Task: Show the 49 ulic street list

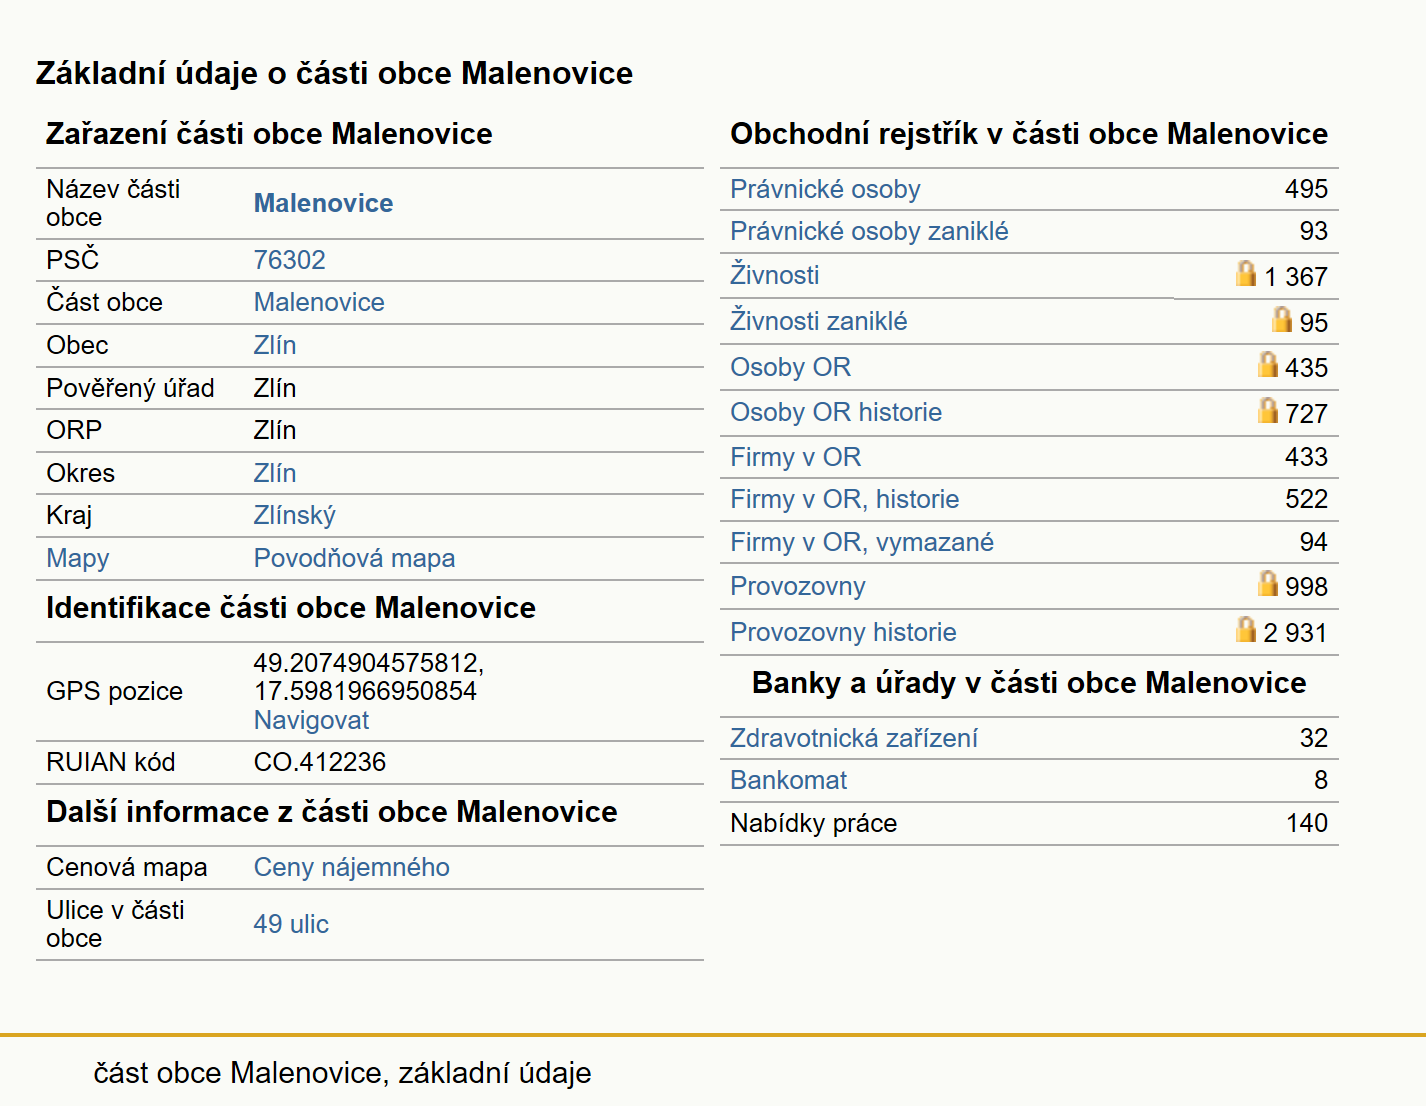Action: [291, 924]
